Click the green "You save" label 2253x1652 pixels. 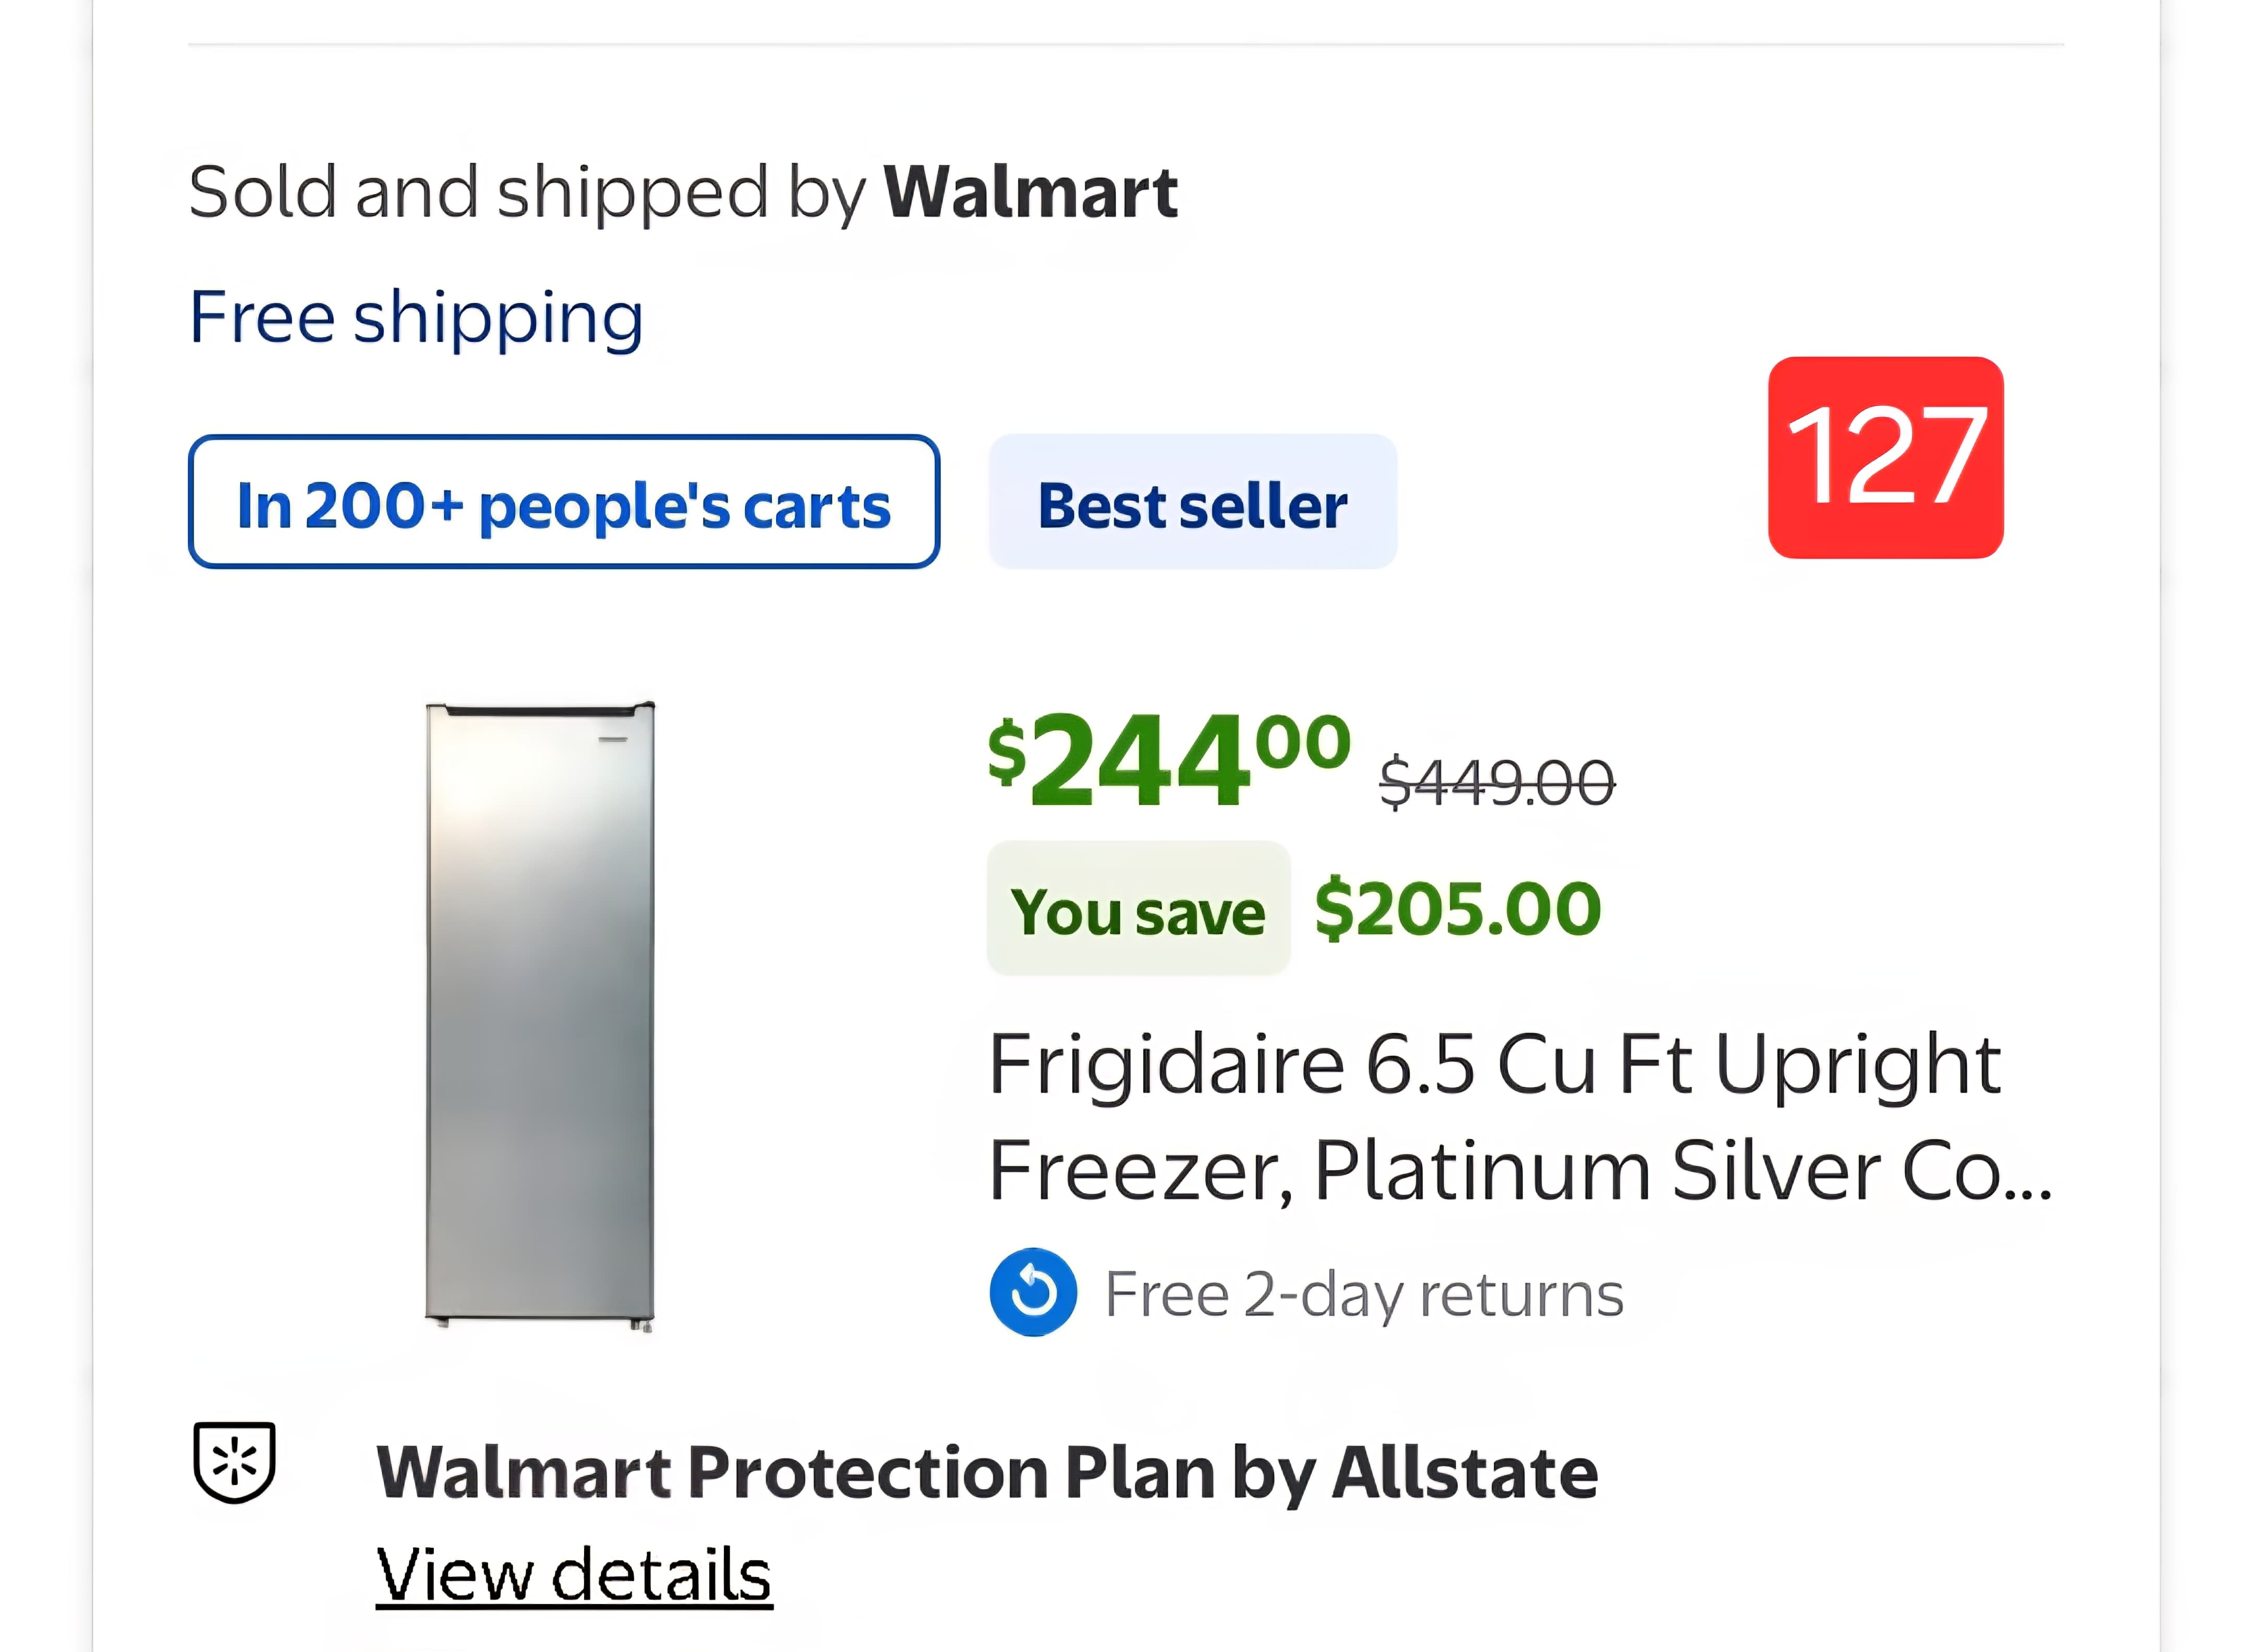coord(1137,910)
